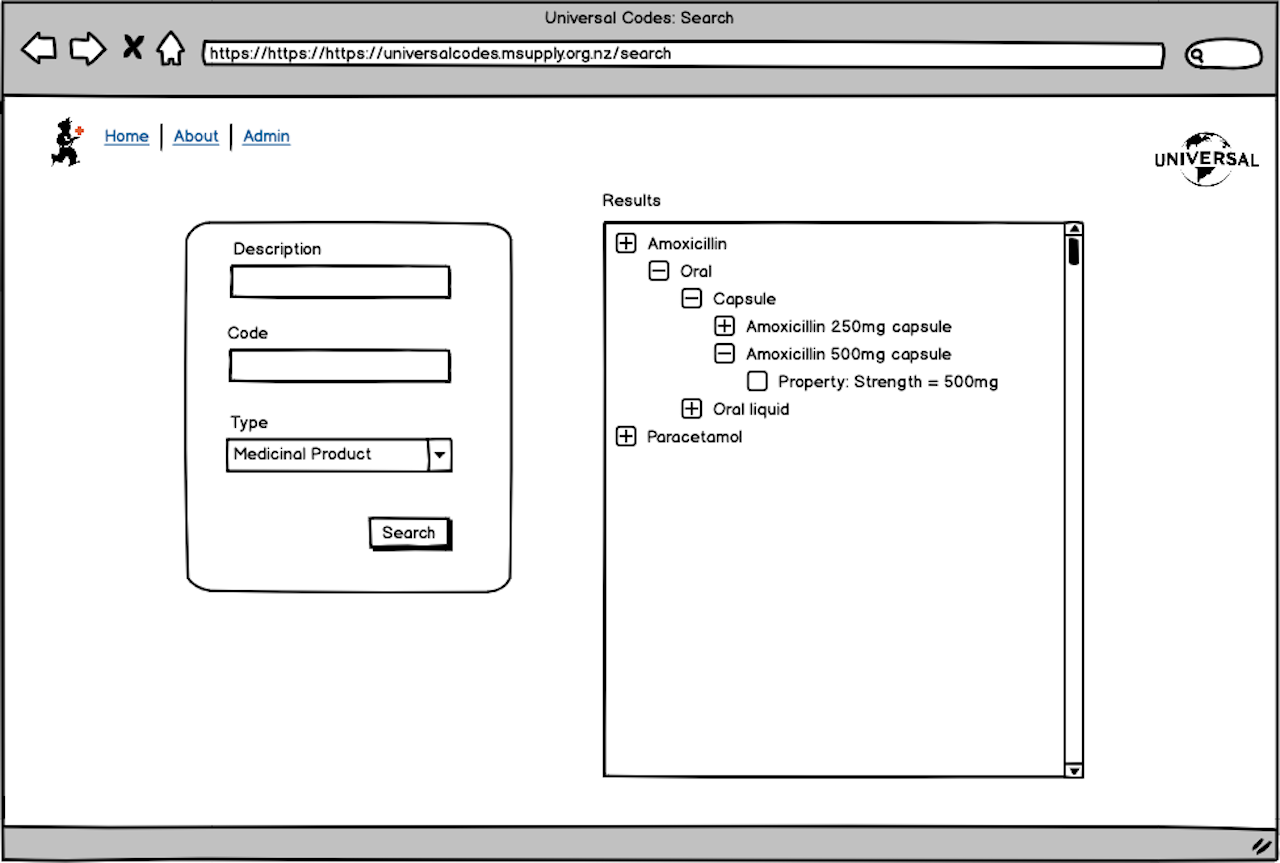This screenshot has width=1280, height=863.
Task: Collapse the Capsule tree node
Action: [x=691, y=298]
